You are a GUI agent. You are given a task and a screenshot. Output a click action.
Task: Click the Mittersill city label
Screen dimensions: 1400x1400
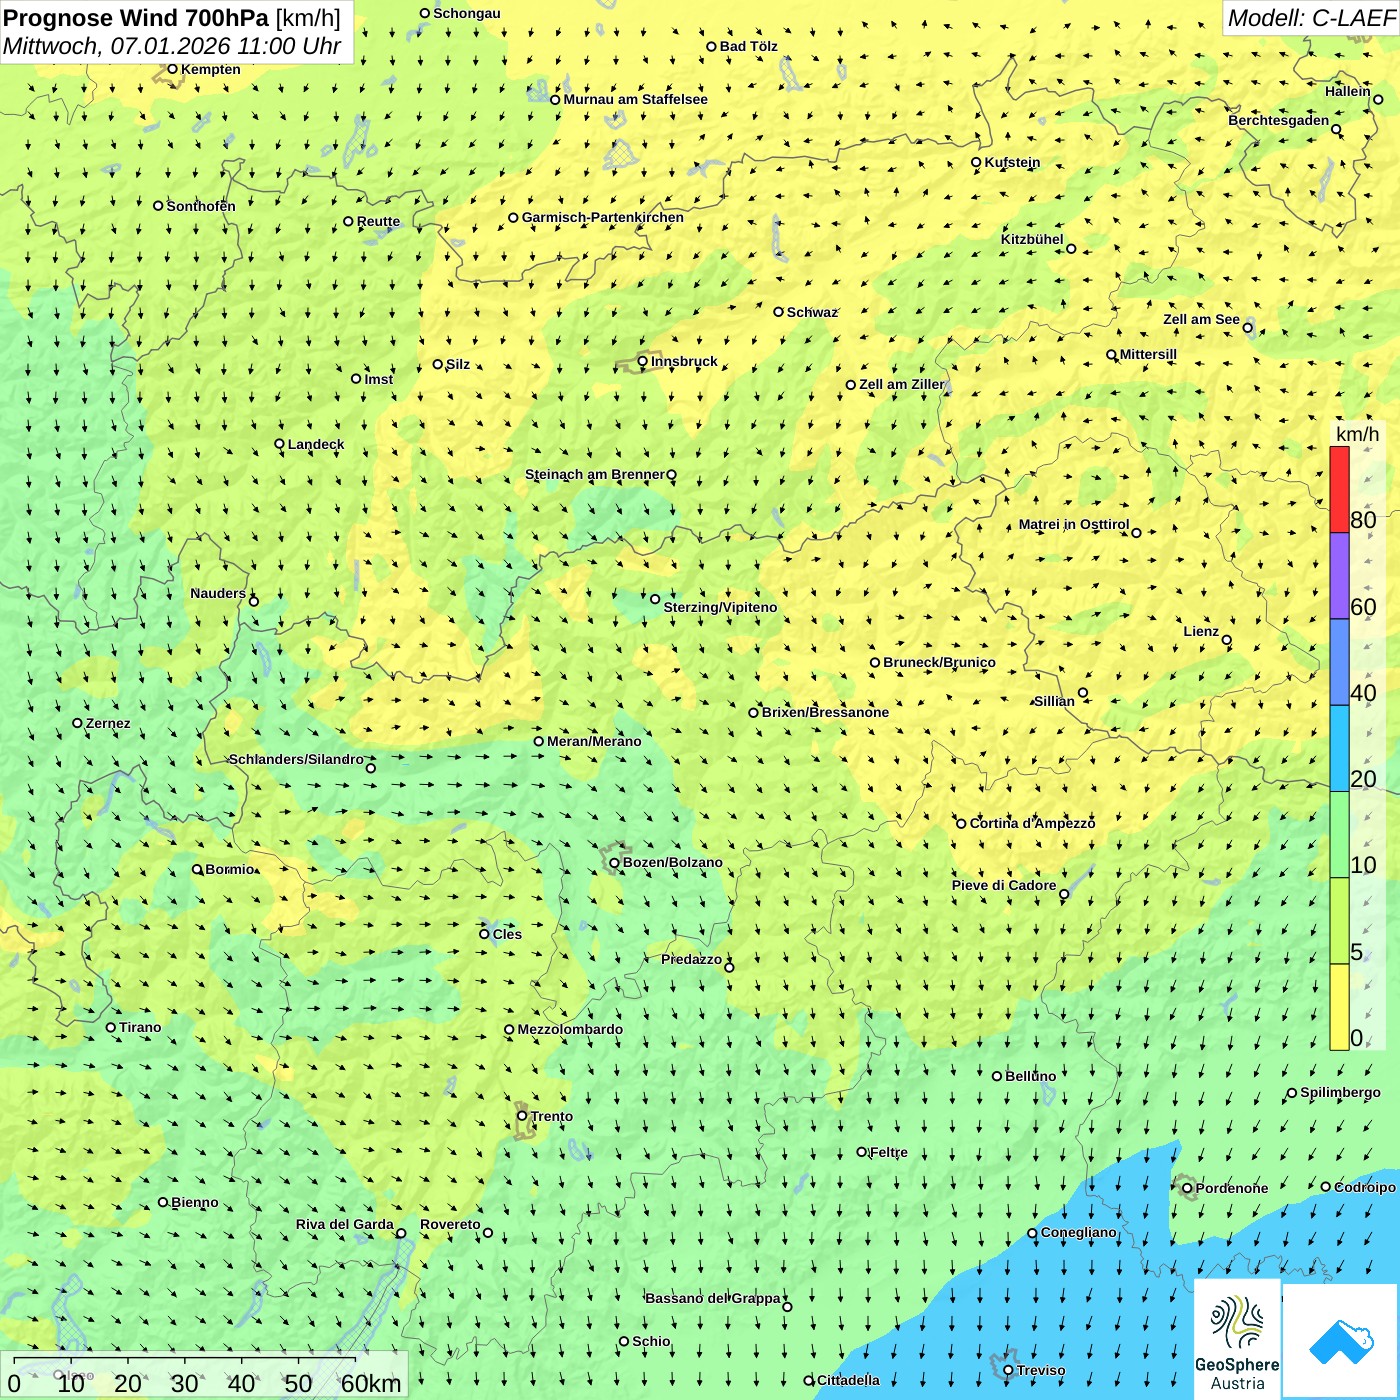click(x=1148, y=354)
